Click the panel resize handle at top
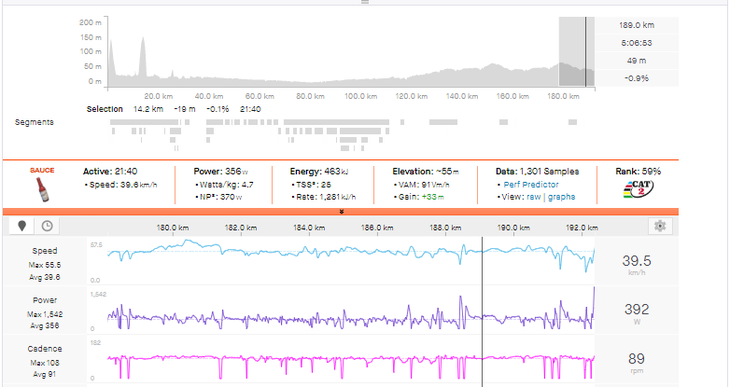730x387 pixels. [365, 2]
